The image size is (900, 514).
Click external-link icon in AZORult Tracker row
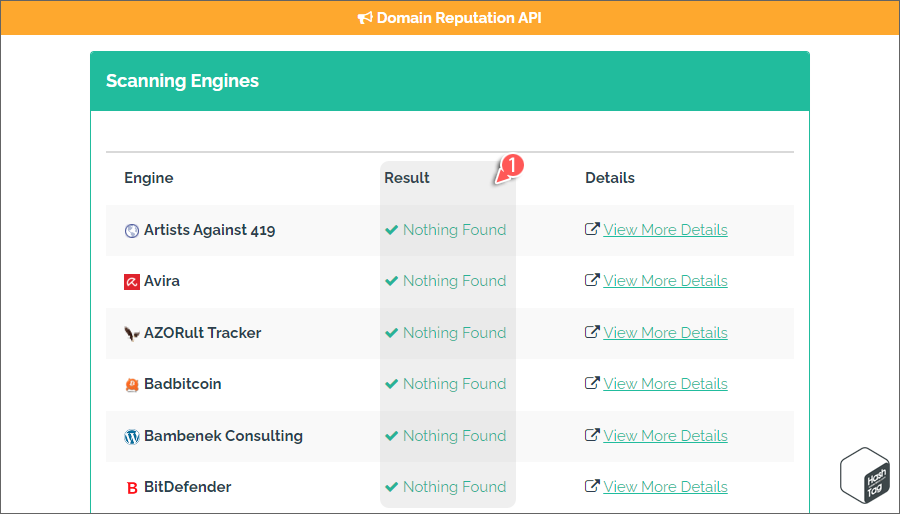(592, 332)
